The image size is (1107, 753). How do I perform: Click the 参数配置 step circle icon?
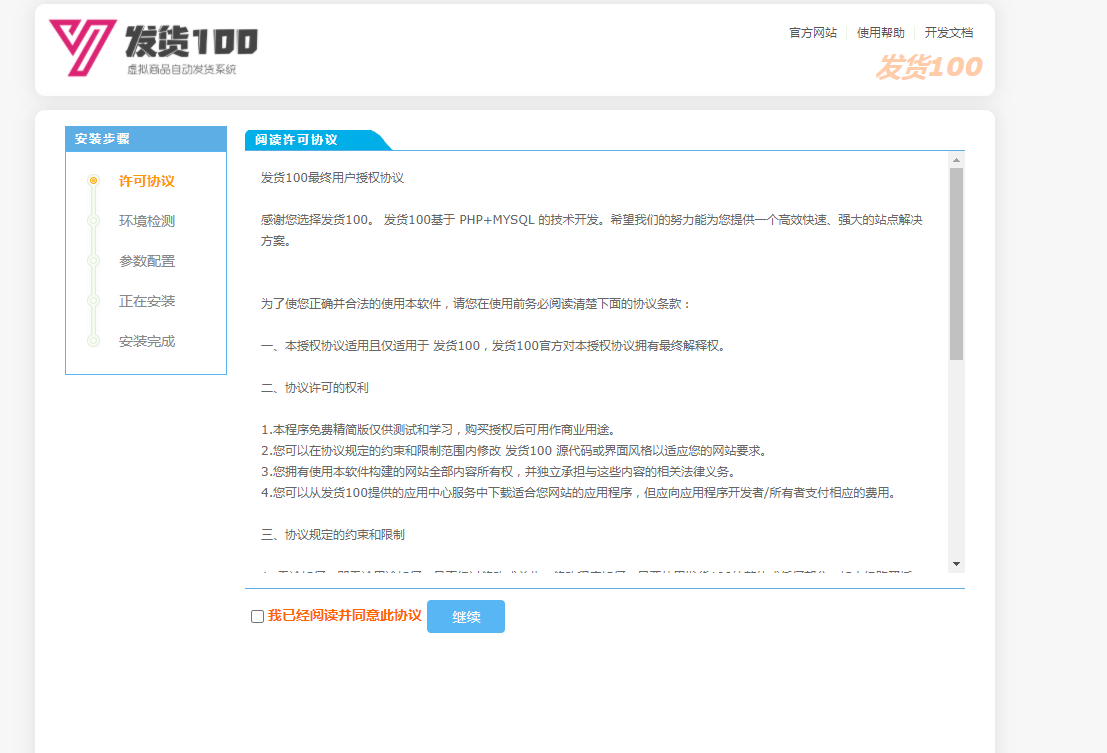click(x=93, y=261)
